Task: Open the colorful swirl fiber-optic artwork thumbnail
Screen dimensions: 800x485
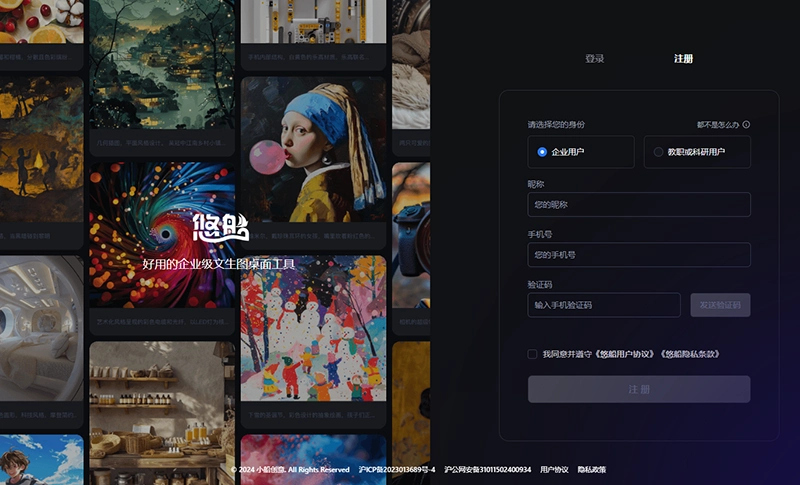Action: (x=162, y=235)
